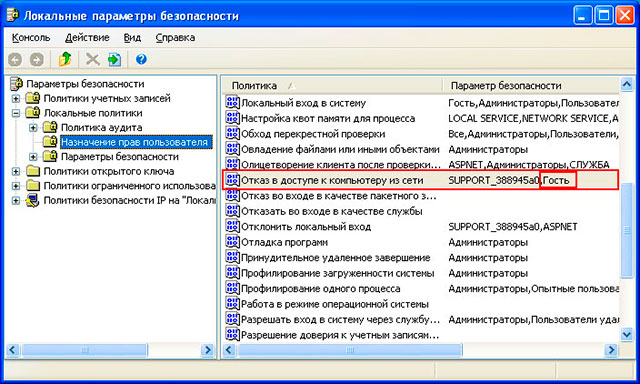Screen dimensions: 640x384
Task: Click the policy icon for Обход перекрестной проверки
Action: [x=232, y=133]
